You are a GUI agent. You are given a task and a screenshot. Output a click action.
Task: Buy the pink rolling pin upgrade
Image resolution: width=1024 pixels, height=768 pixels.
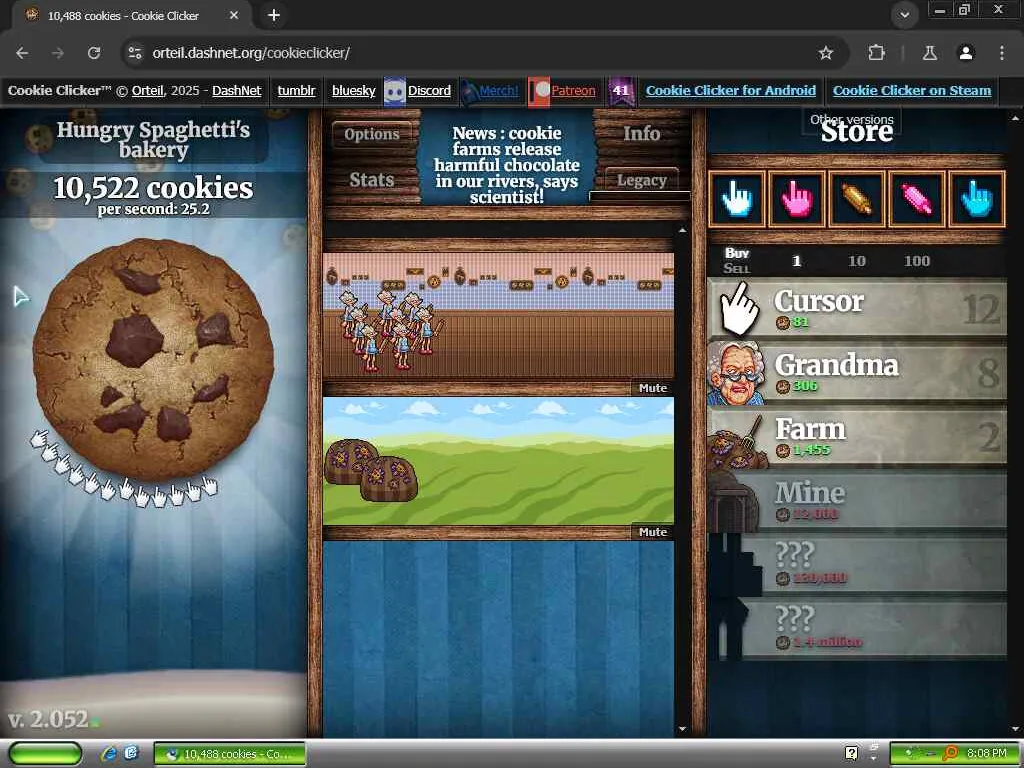(x=916, y=199)
